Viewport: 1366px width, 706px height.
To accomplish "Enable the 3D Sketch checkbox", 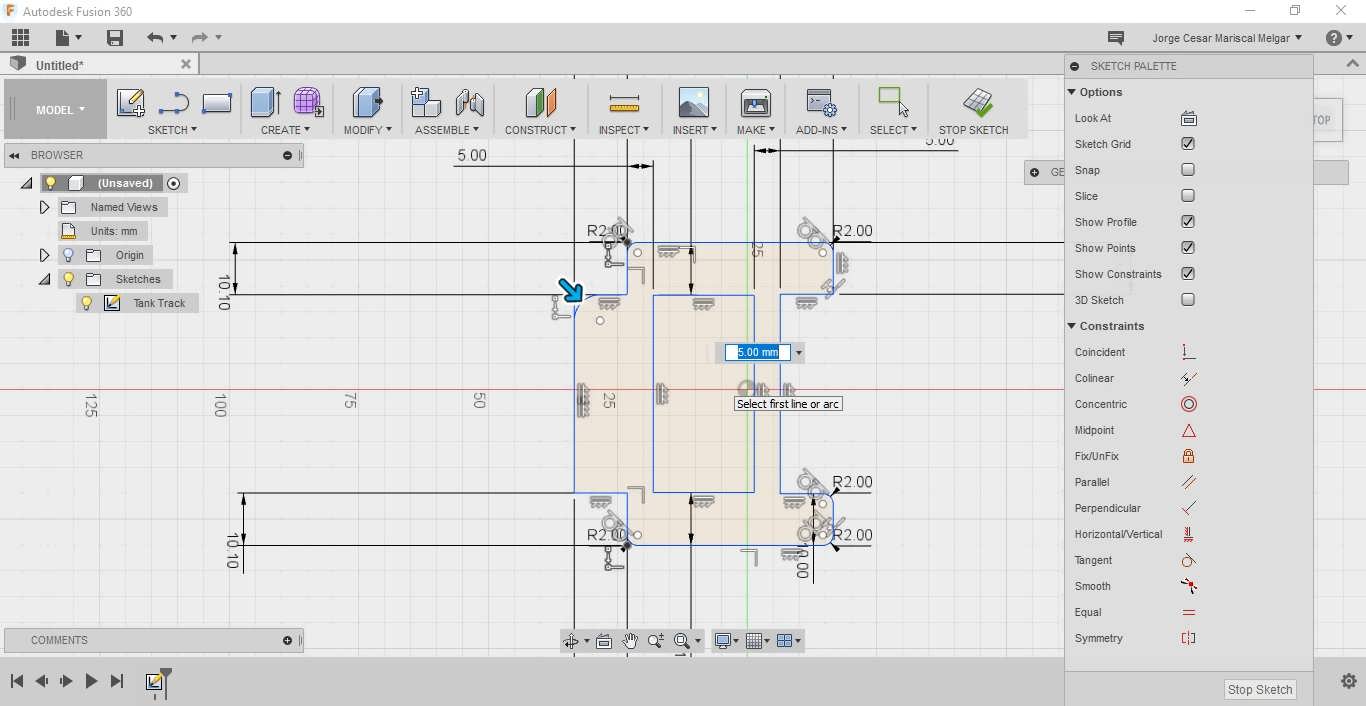I will tap(1188, 300).
